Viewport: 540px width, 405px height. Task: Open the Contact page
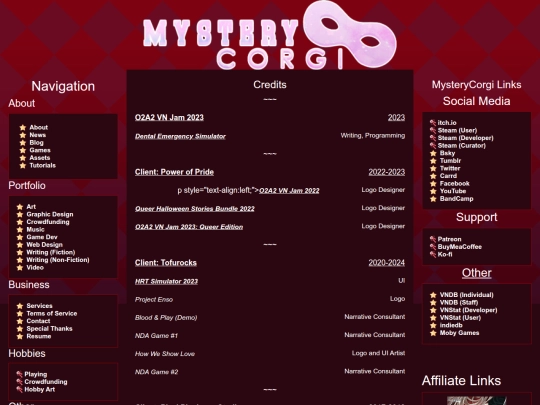[x=38, y=321]
